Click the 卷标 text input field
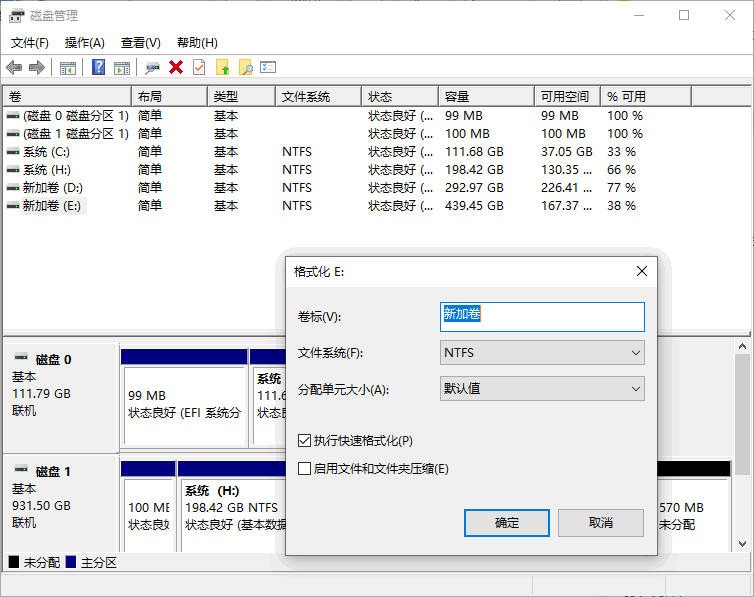This screenshot has width=754, height=597. tap(542, 316)
